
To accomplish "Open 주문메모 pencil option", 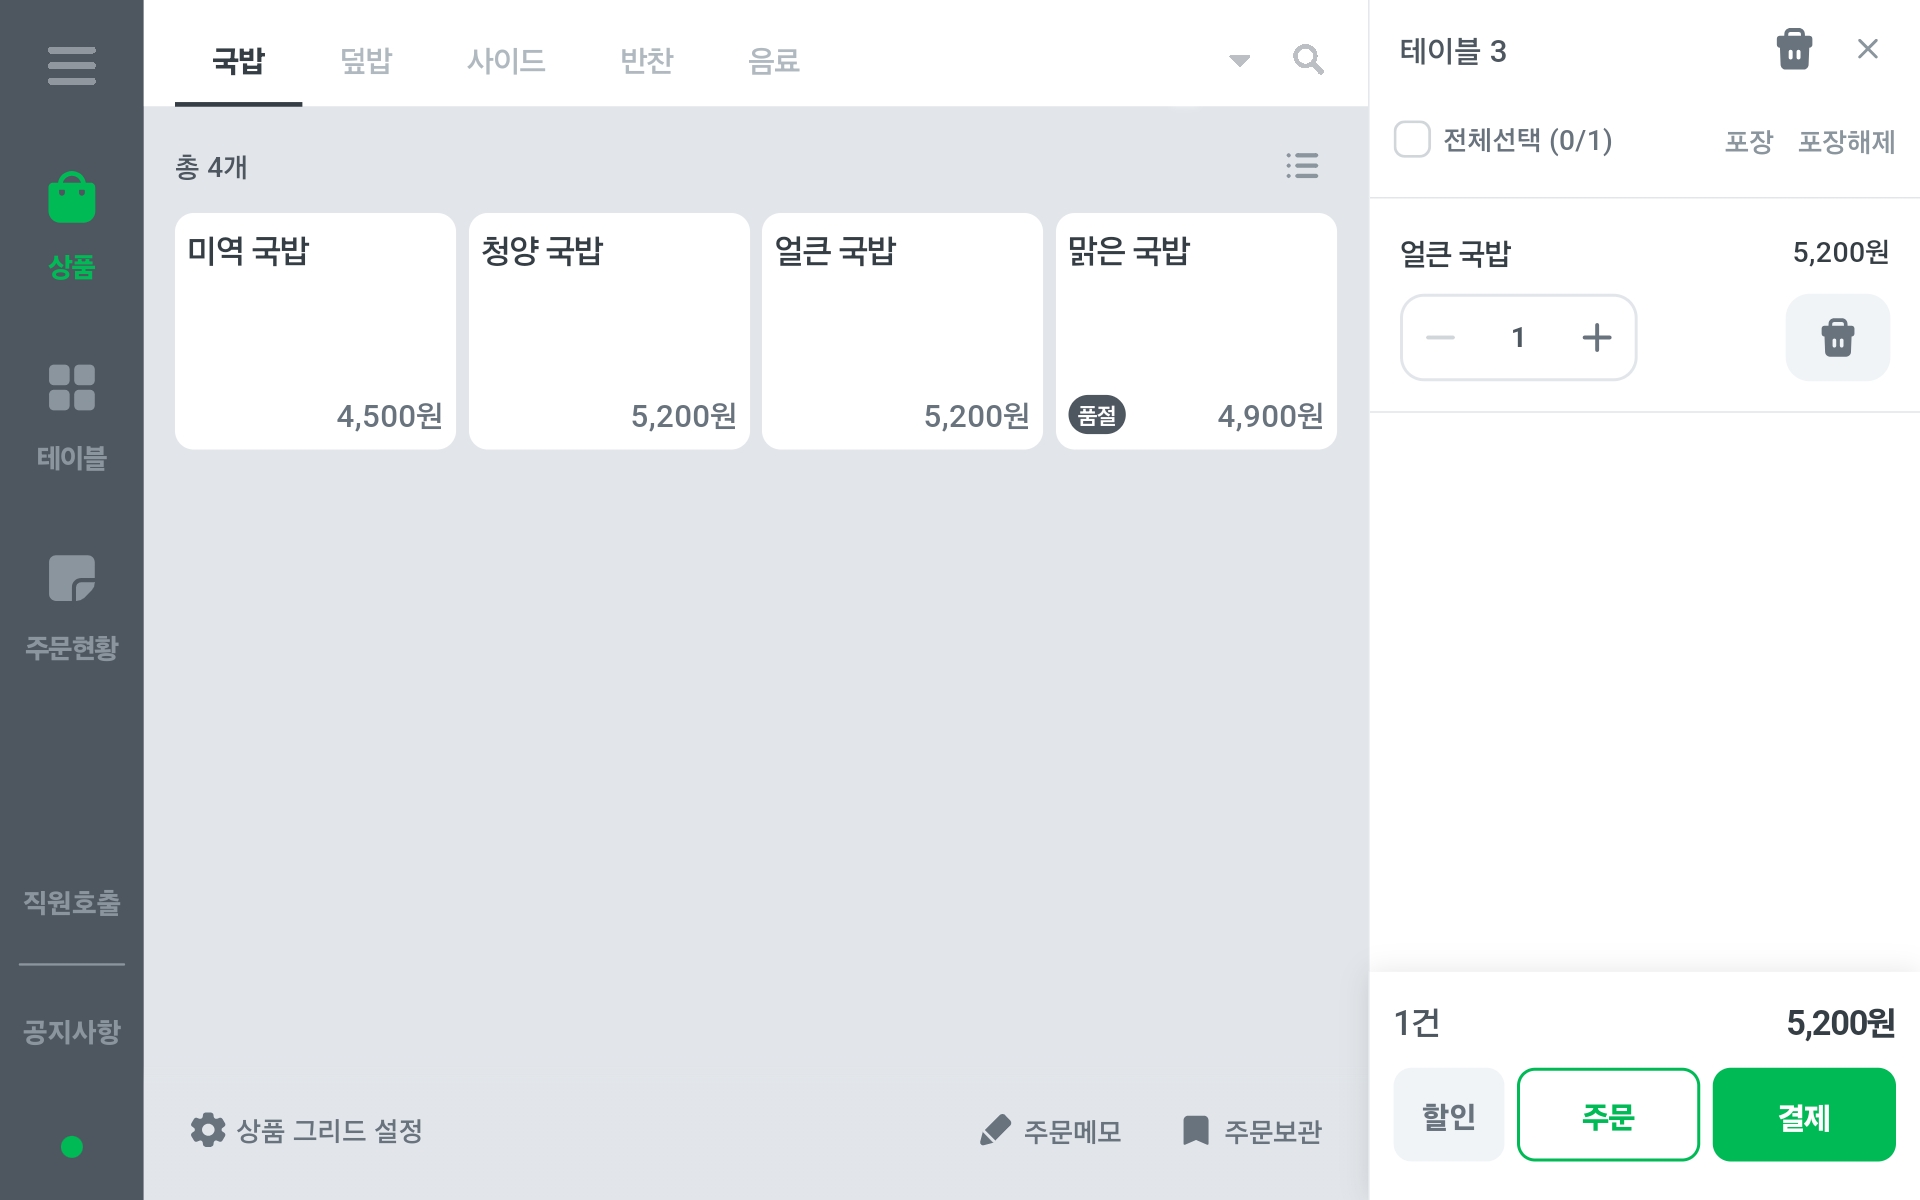I will 1051,1131.
